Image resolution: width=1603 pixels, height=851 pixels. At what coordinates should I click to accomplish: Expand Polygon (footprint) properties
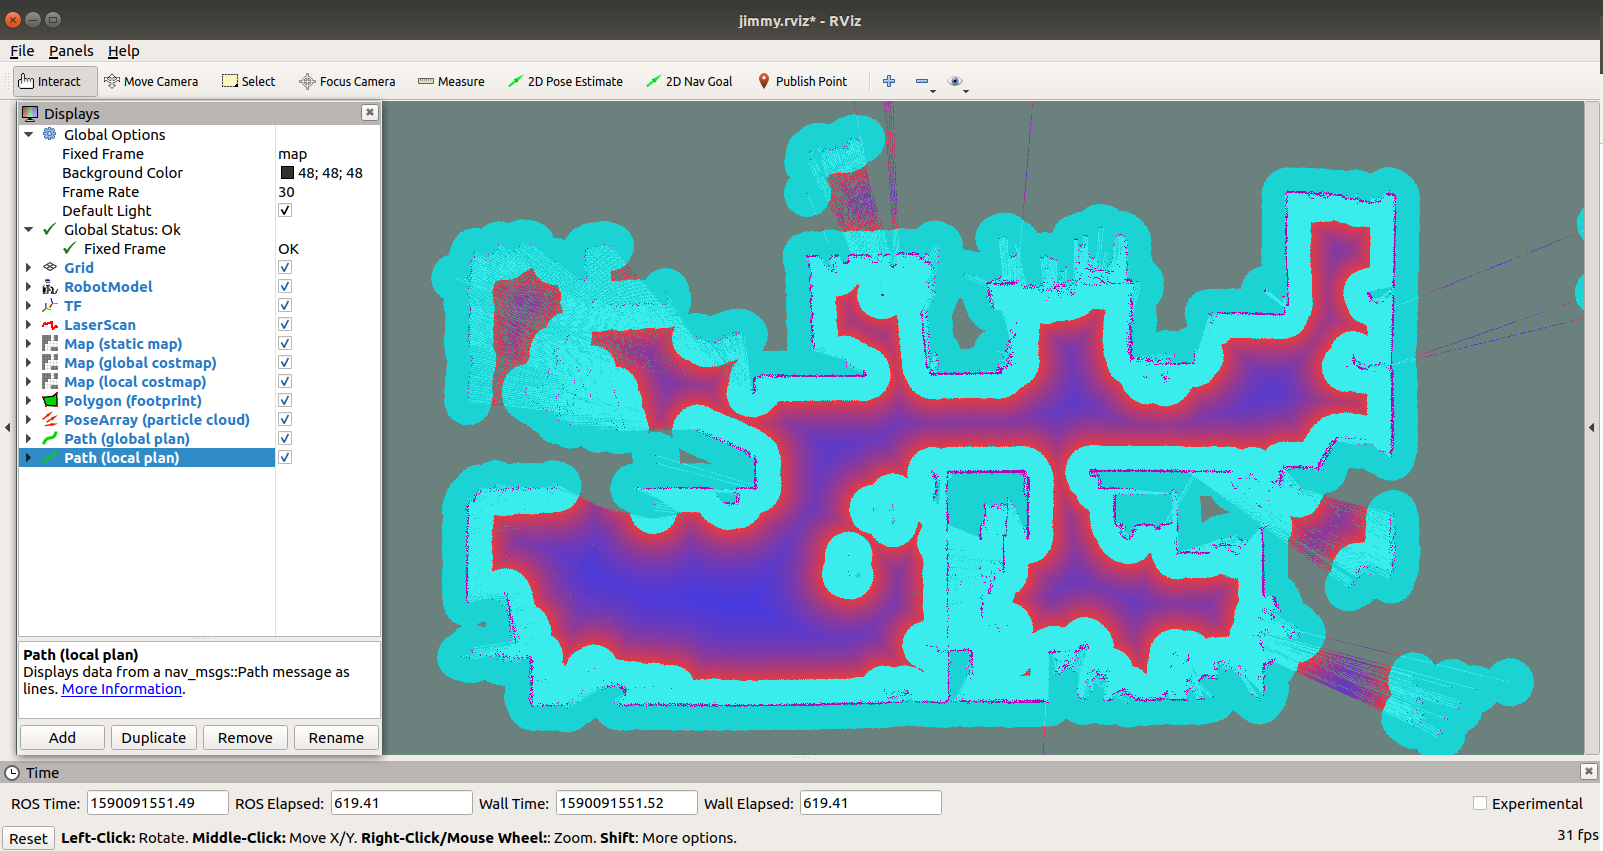[x=28, y=400]
